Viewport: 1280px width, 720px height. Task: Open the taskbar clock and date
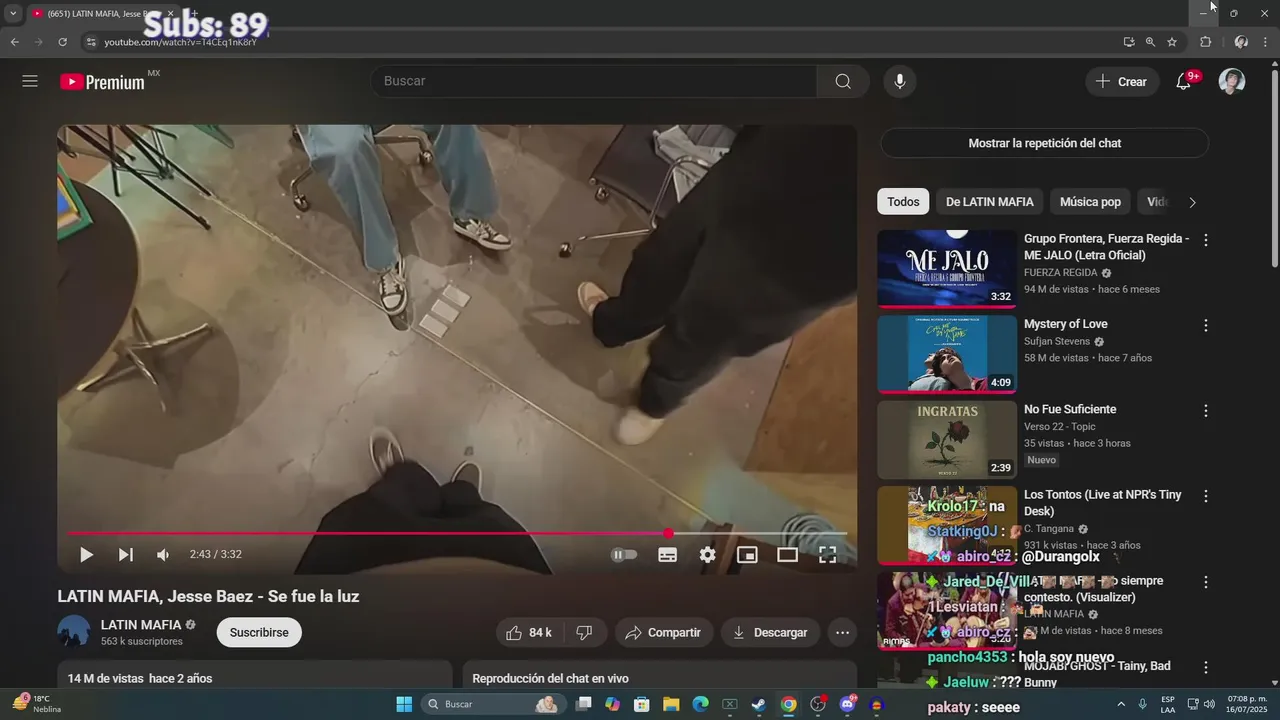(1247, 704)
